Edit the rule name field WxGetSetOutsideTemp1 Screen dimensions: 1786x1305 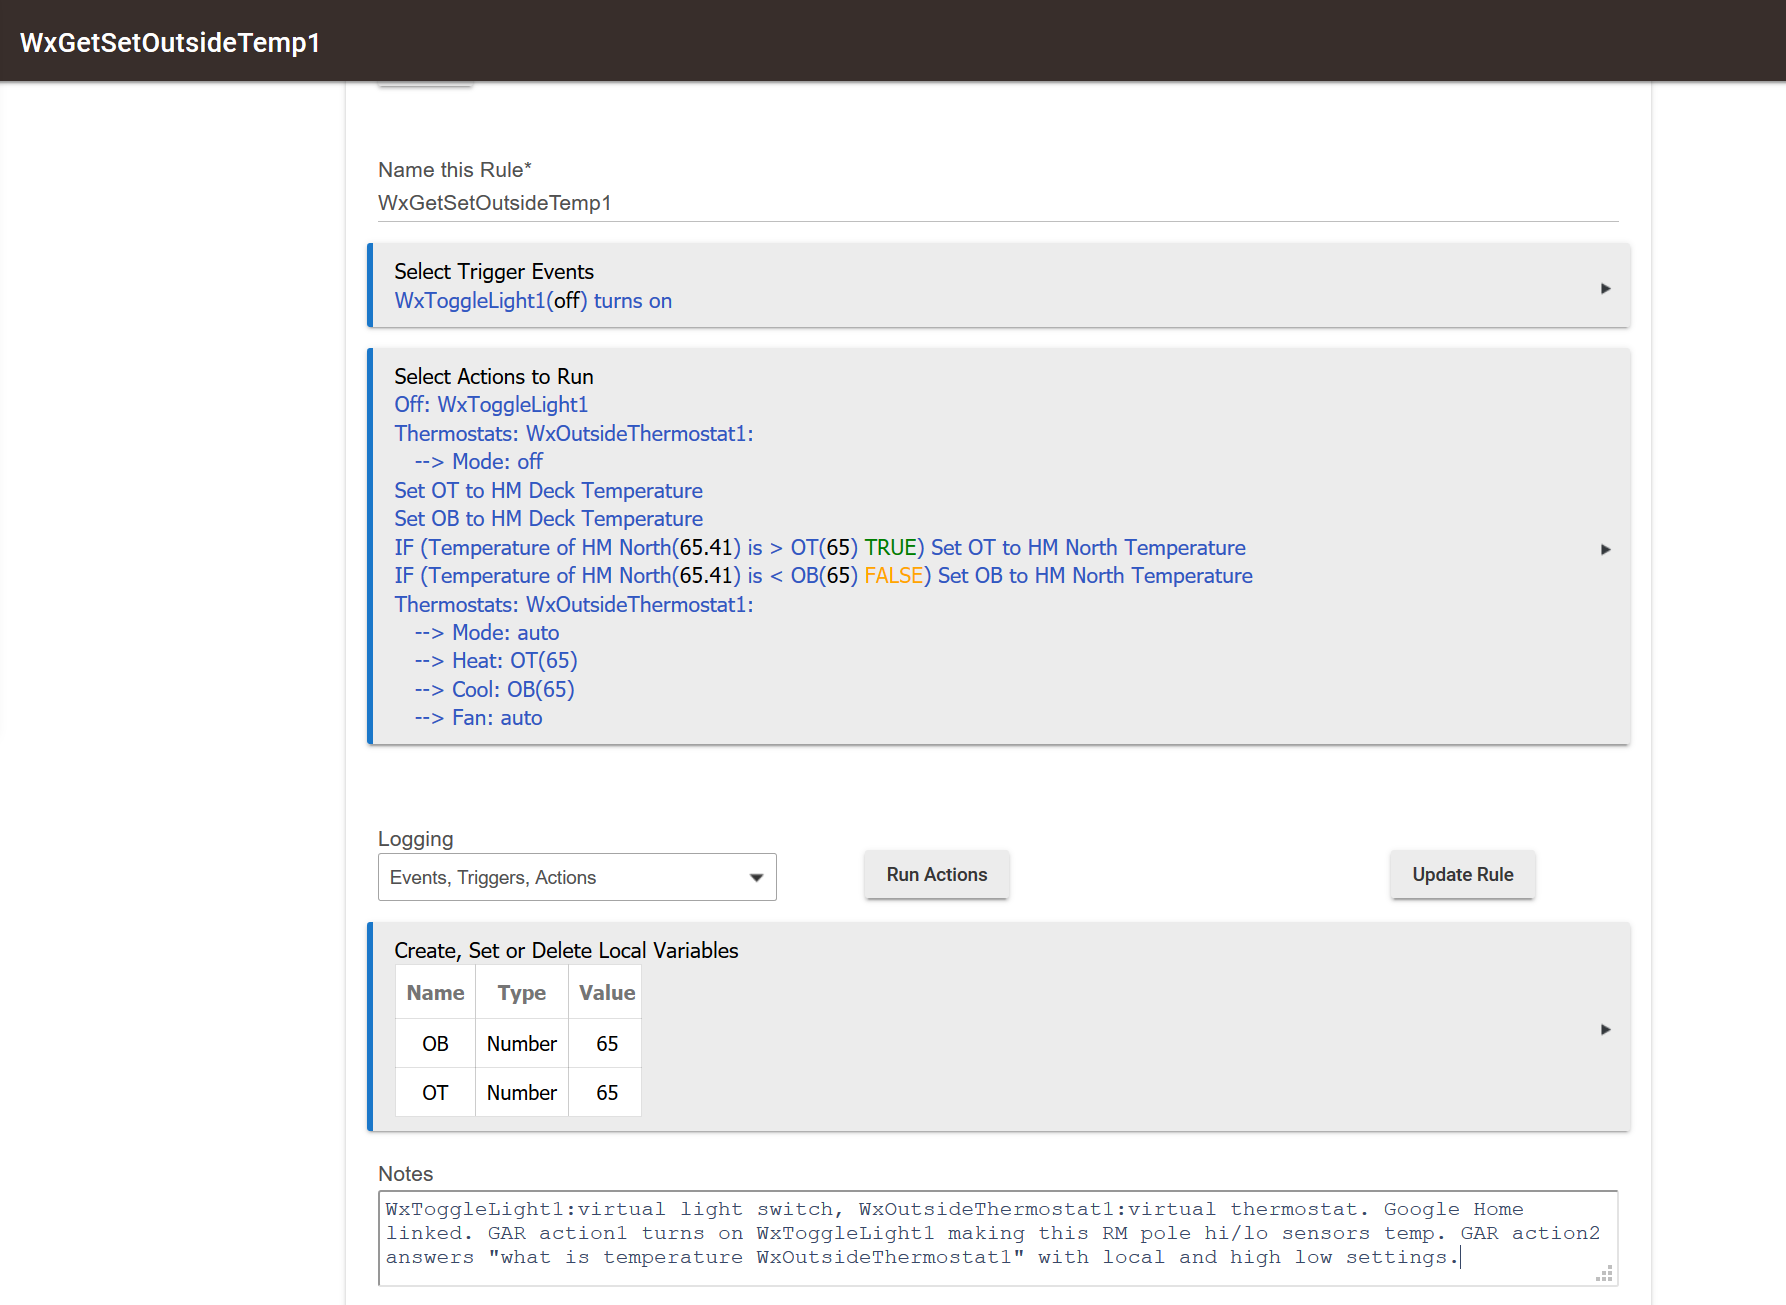tap(998, 203)
